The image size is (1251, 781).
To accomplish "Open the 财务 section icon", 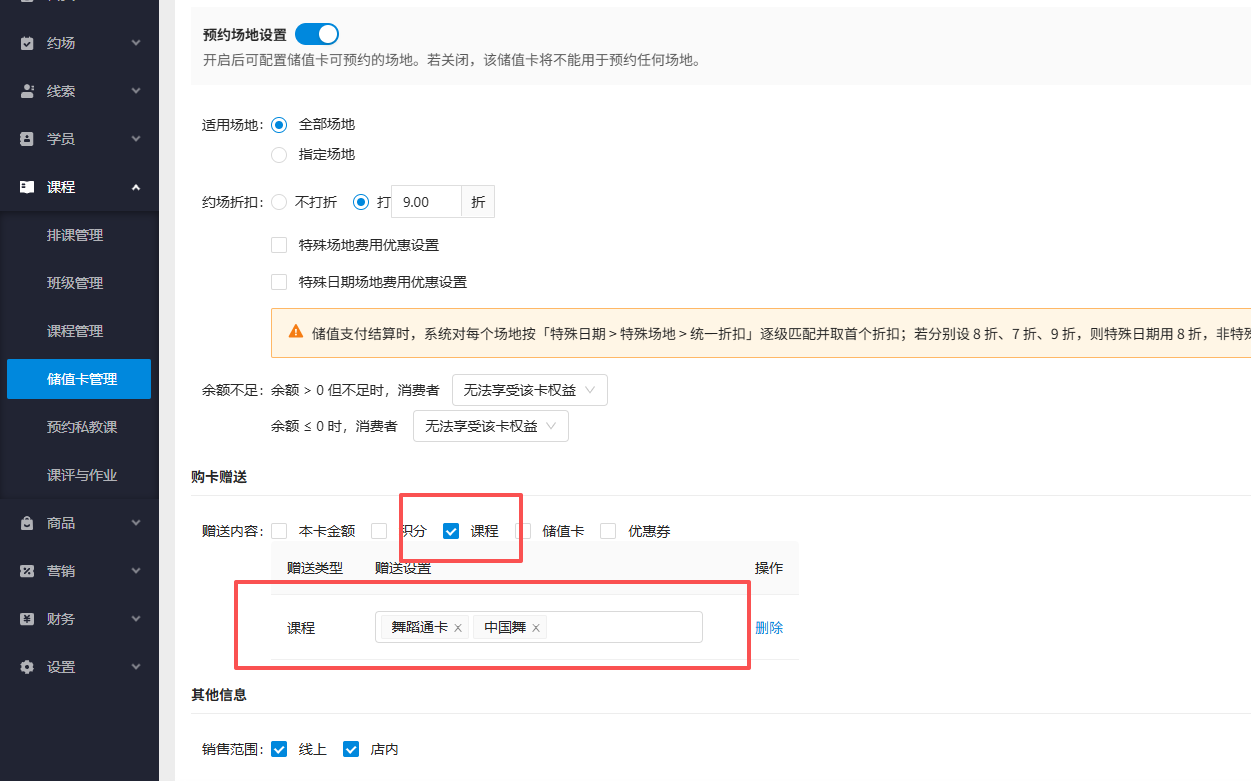I will click(25, 618).
